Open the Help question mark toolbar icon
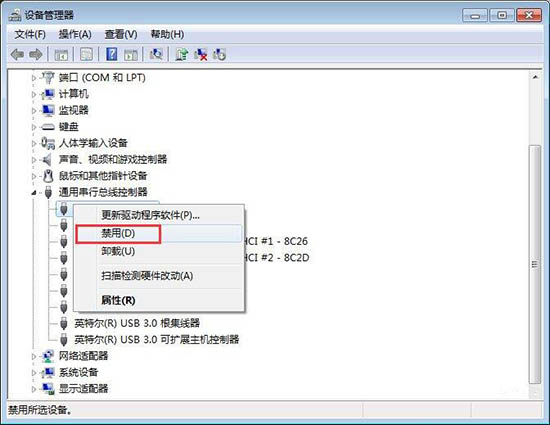This screenshot has height=425, width=550. pyautogui.click(x=112, y=54)
